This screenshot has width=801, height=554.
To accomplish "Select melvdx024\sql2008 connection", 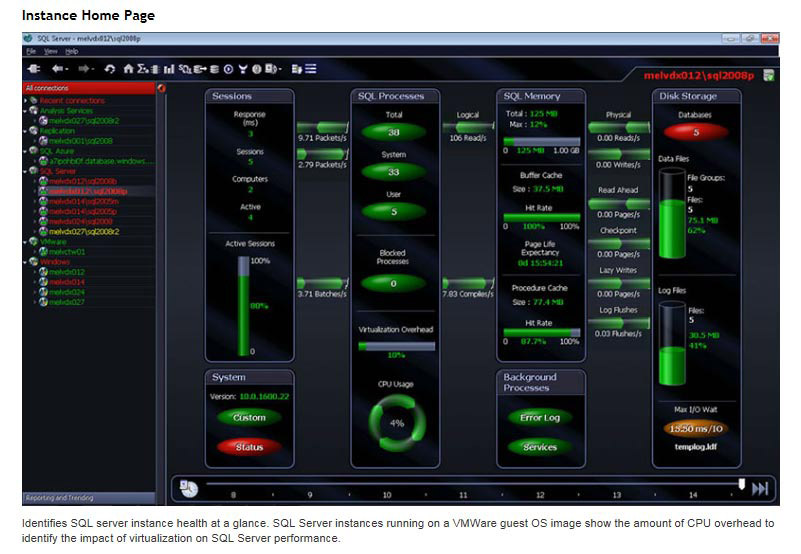I will tap(81, 221).
